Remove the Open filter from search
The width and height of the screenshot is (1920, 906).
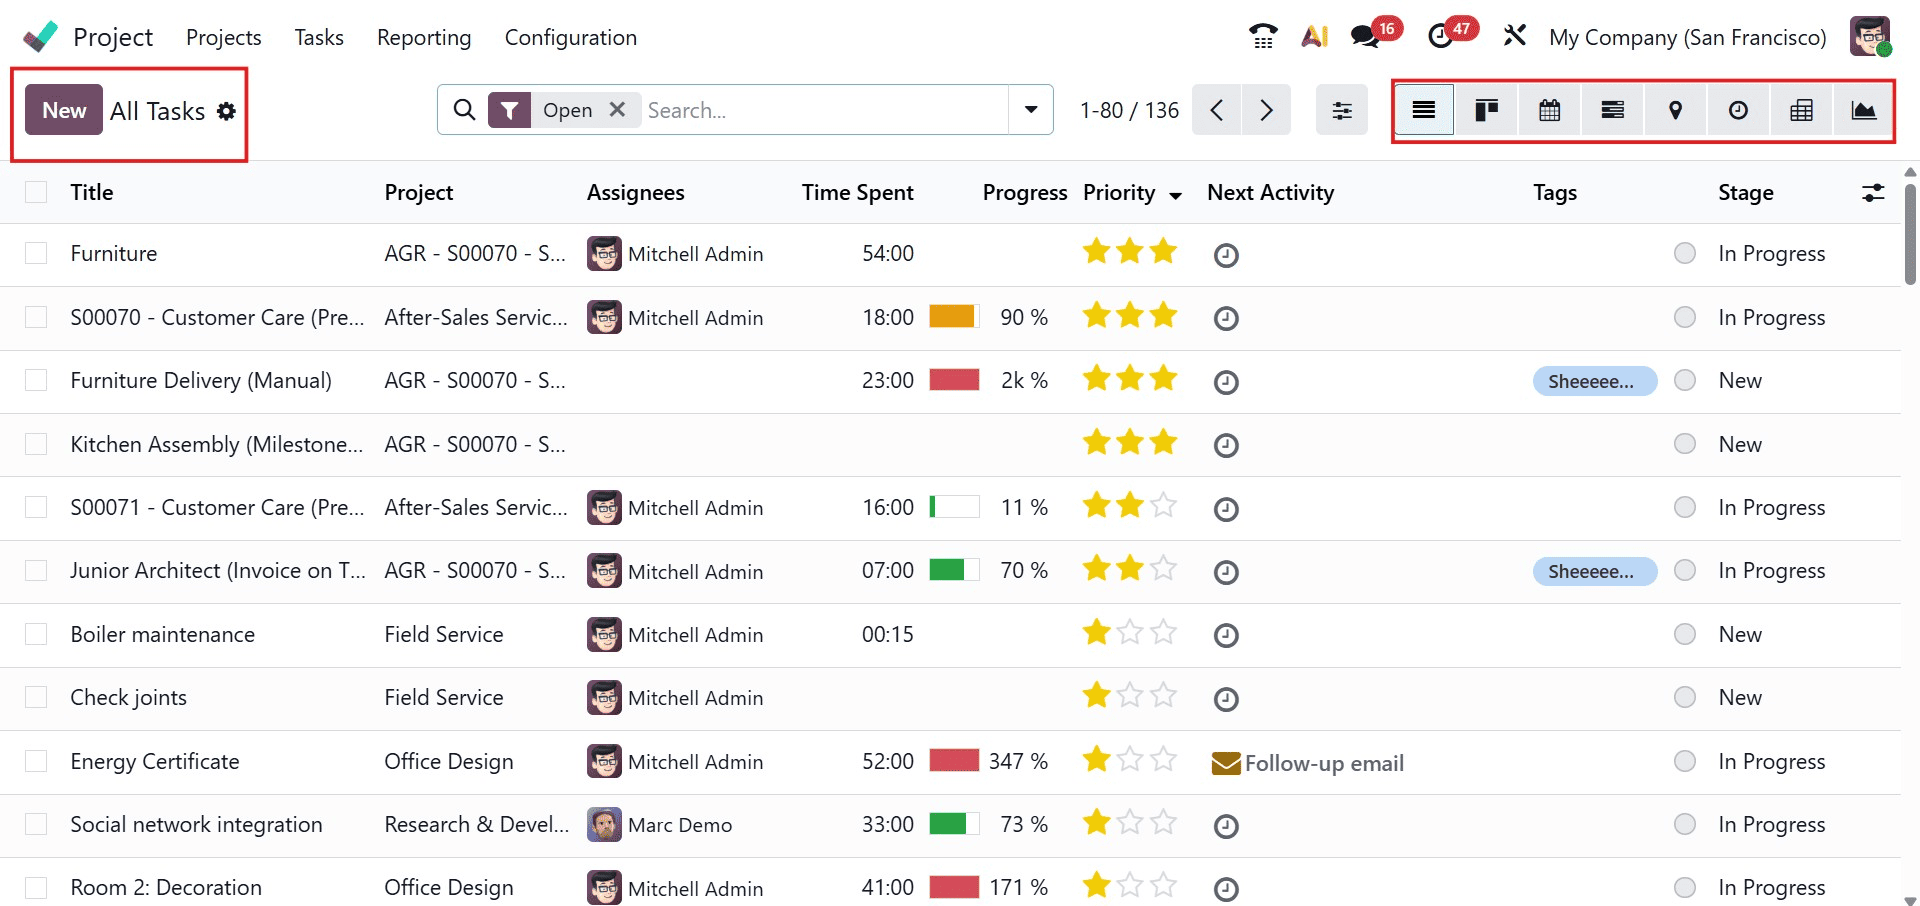click(x=618, y=110)
